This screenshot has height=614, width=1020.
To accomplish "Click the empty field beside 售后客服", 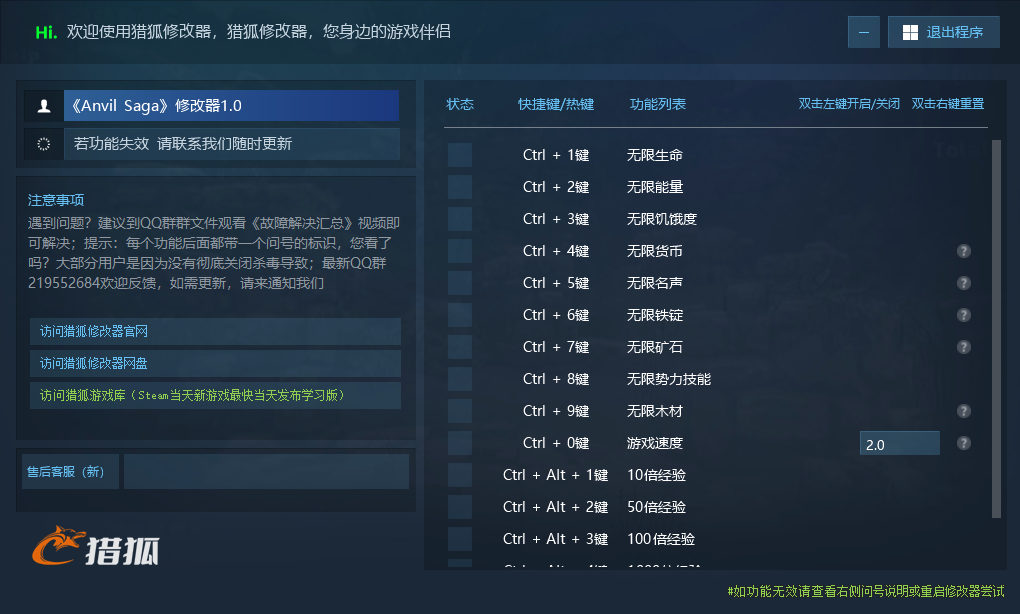I will click(x=266, y=472).
